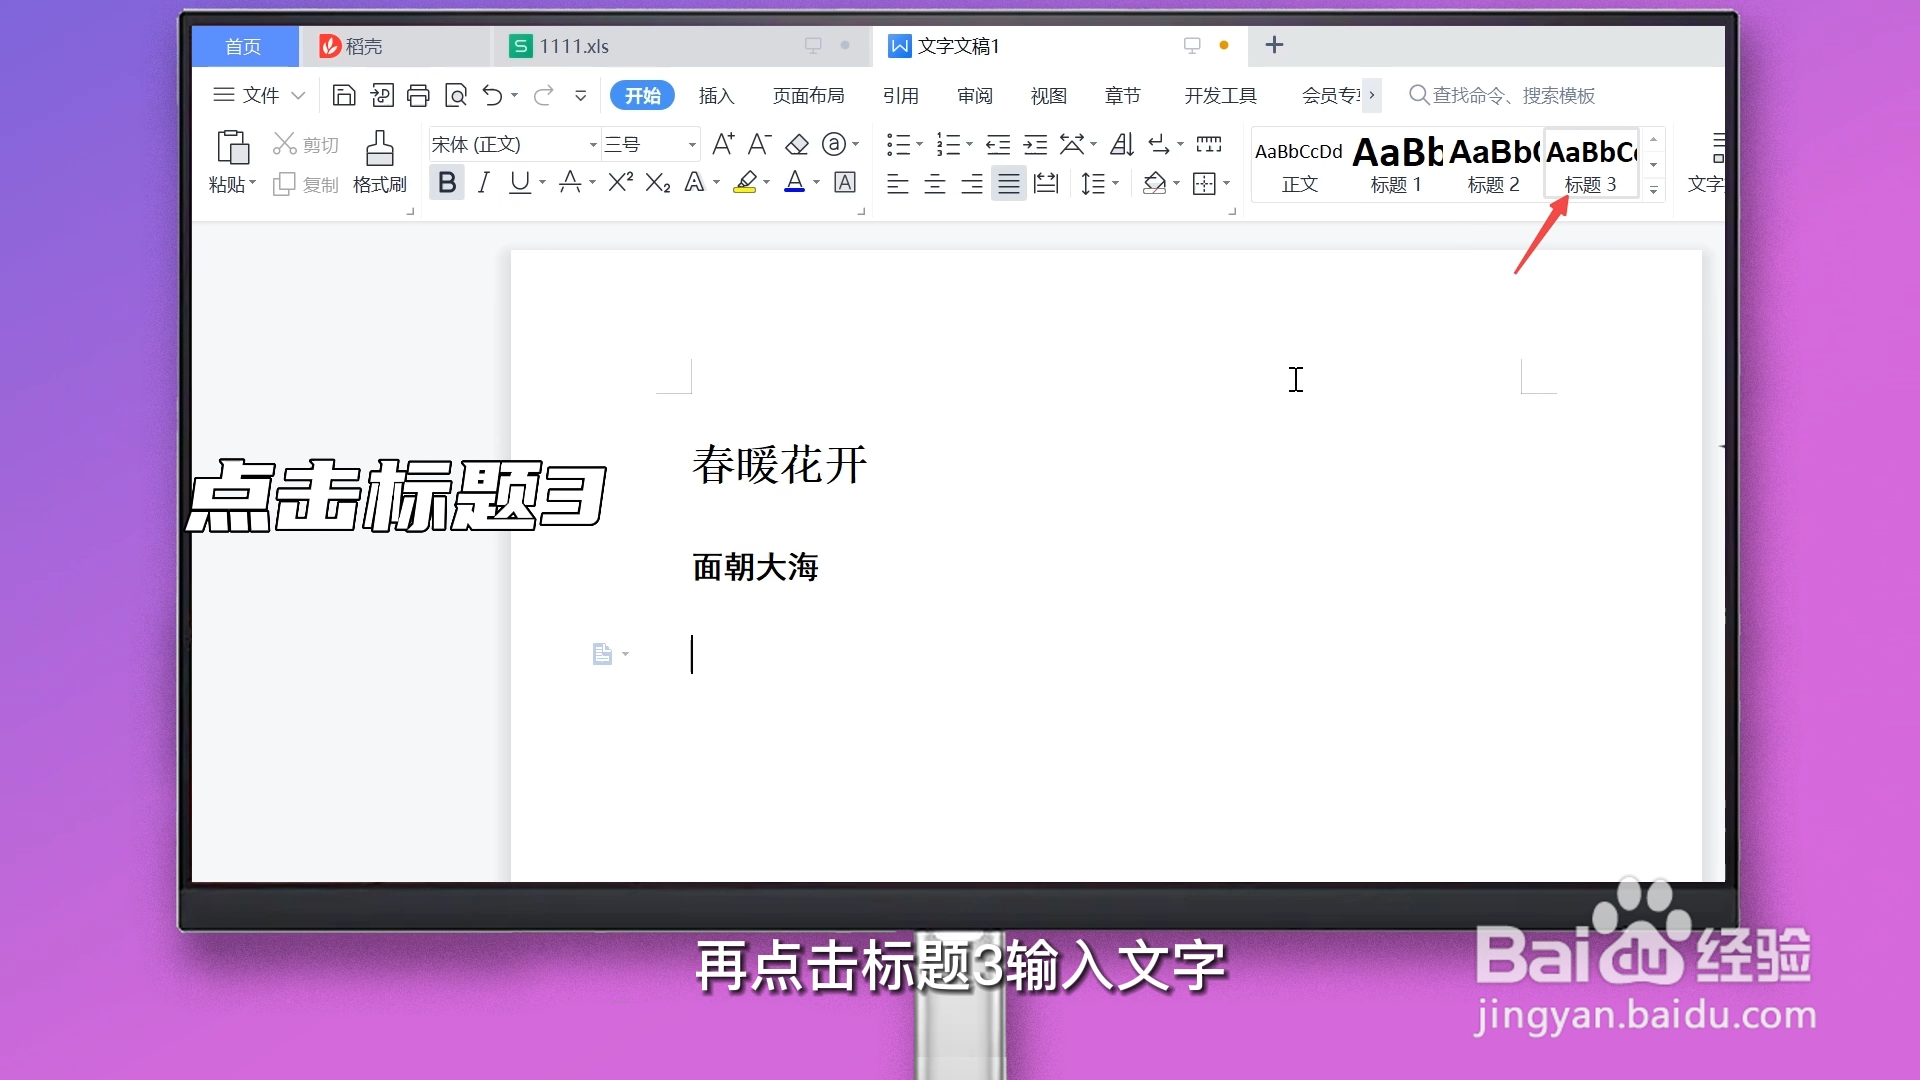Click the distributed alignment icon
Image resolution: width=1920 pixels, height=1080 pixels.
click(1046, 183)
